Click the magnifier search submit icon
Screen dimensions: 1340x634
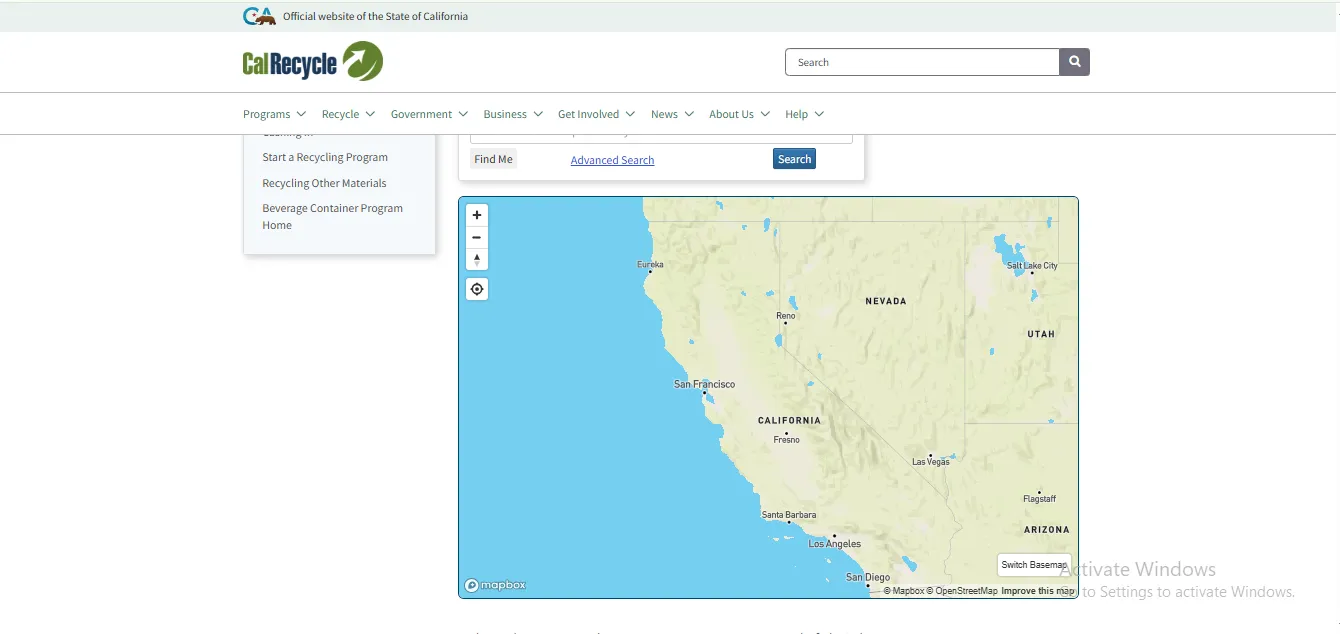tap(1075, 62)
